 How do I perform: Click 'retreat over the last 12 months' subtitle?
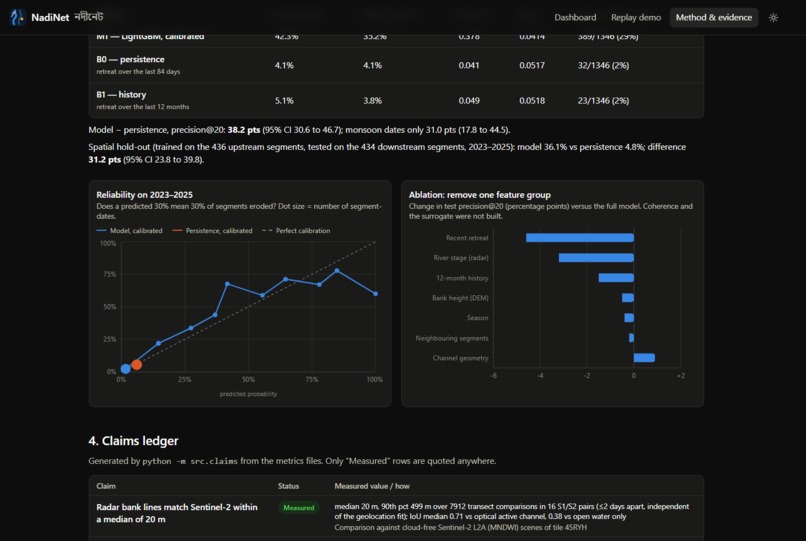point(142,107)
